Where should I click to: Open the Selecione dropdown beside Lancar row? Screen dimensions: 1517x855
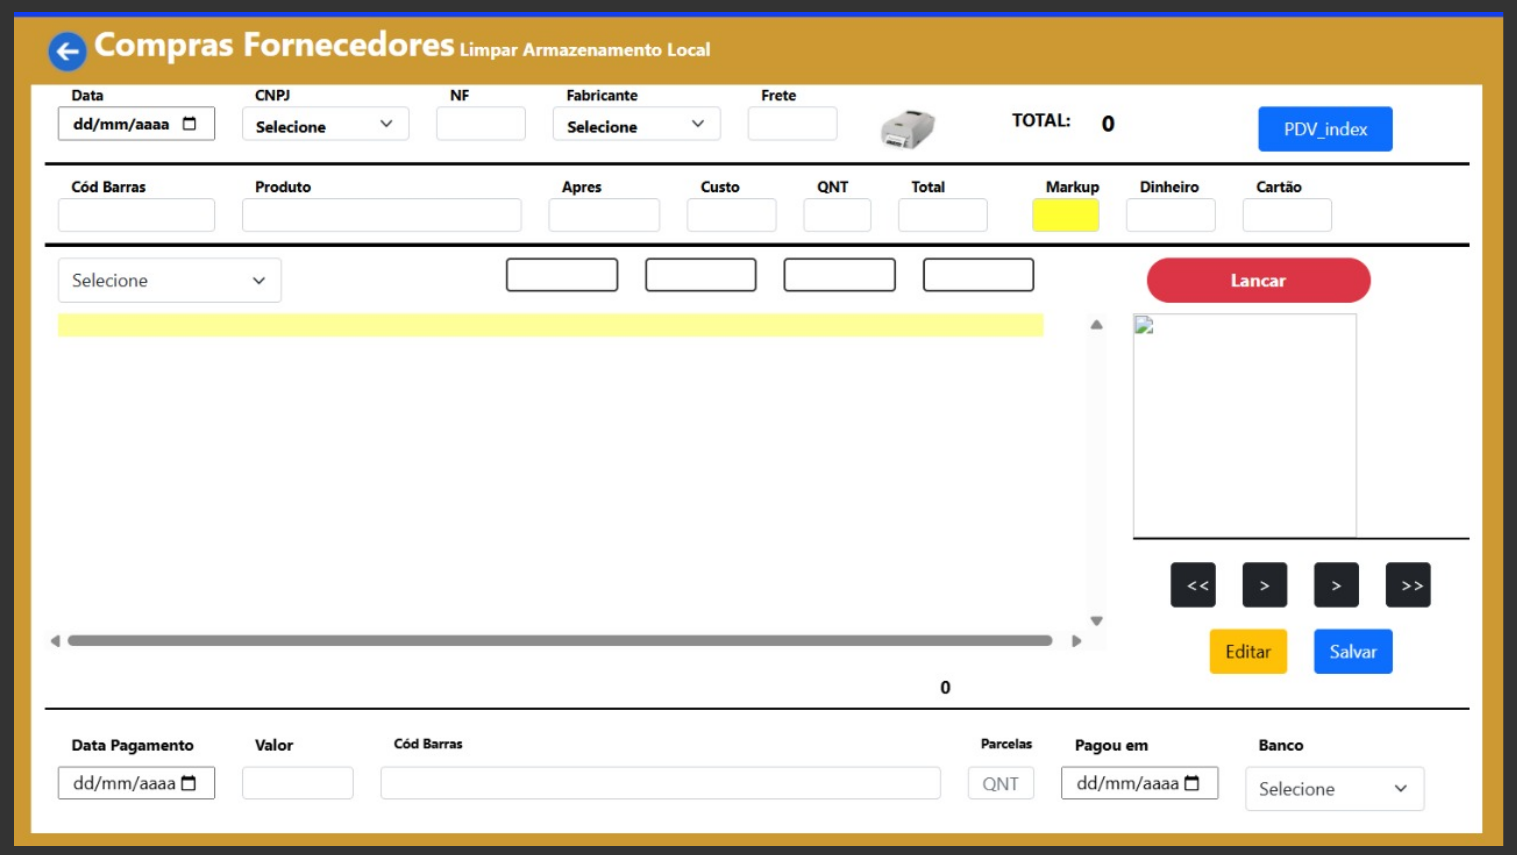click(x=169, y=281)
